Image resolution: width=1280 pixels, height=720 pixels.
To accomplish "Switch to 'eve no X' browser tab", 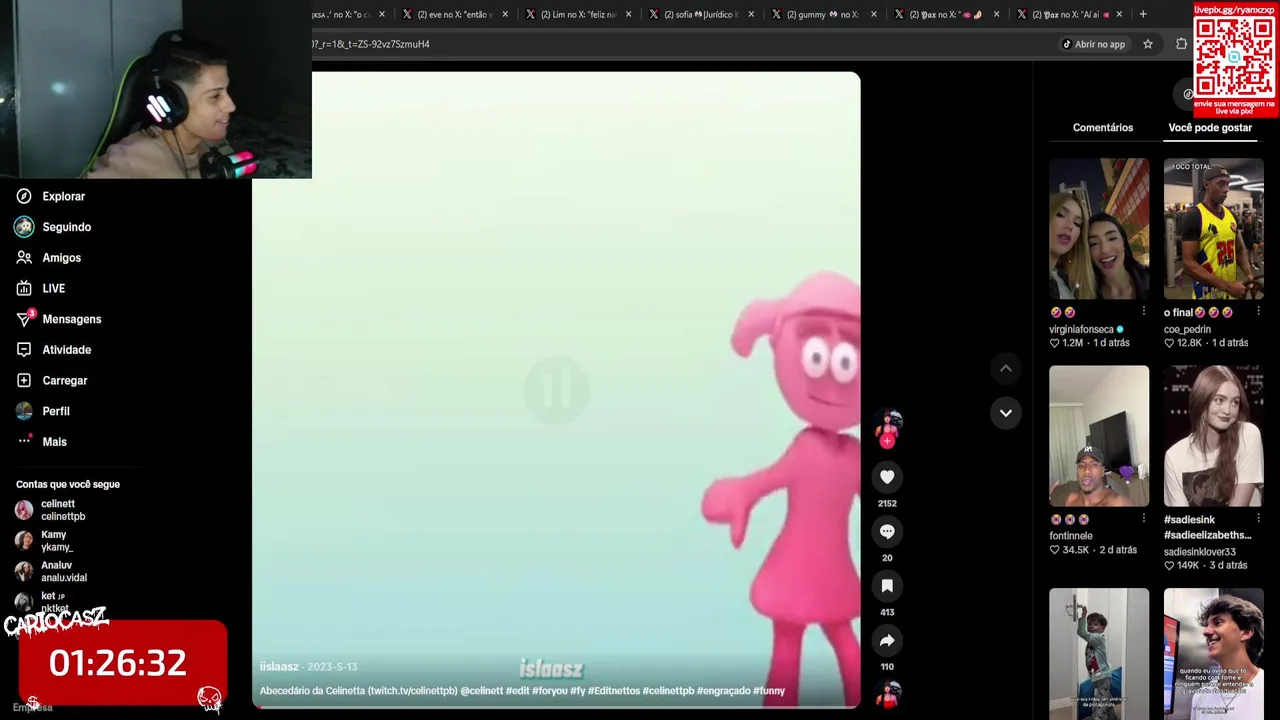I will [455, 14].
